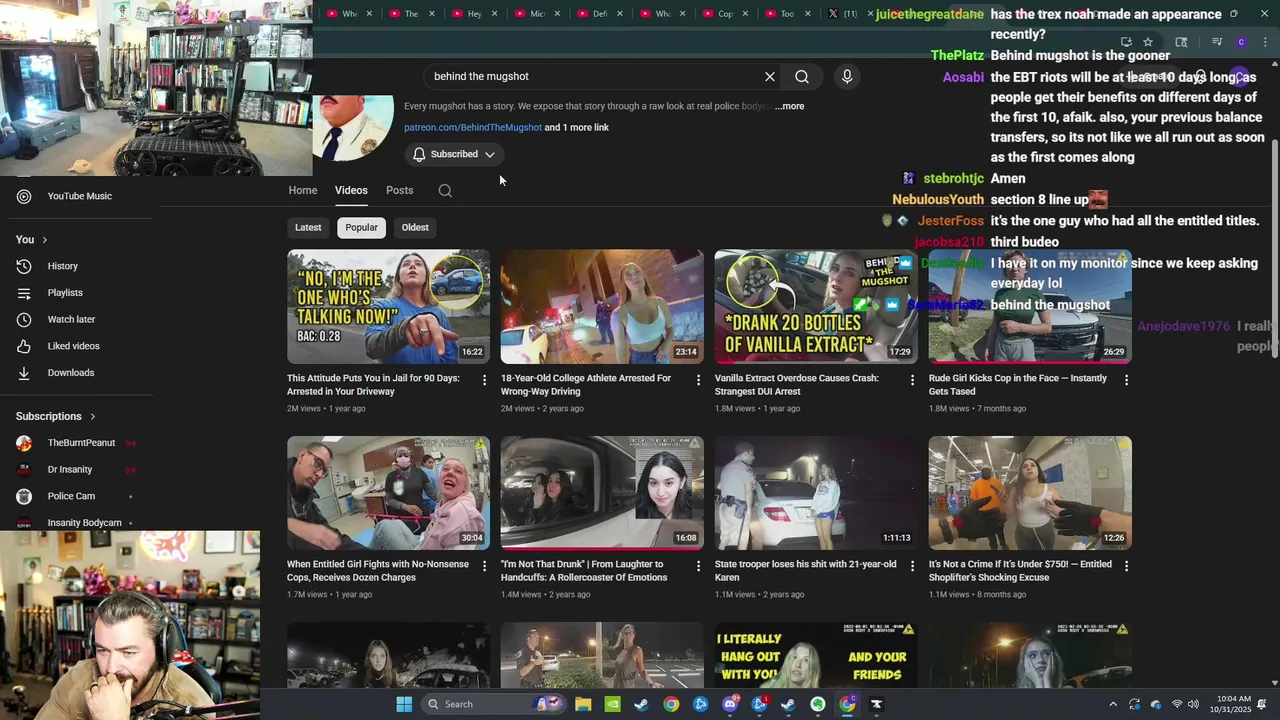Open Windows Start menu

tap(404, 704)
